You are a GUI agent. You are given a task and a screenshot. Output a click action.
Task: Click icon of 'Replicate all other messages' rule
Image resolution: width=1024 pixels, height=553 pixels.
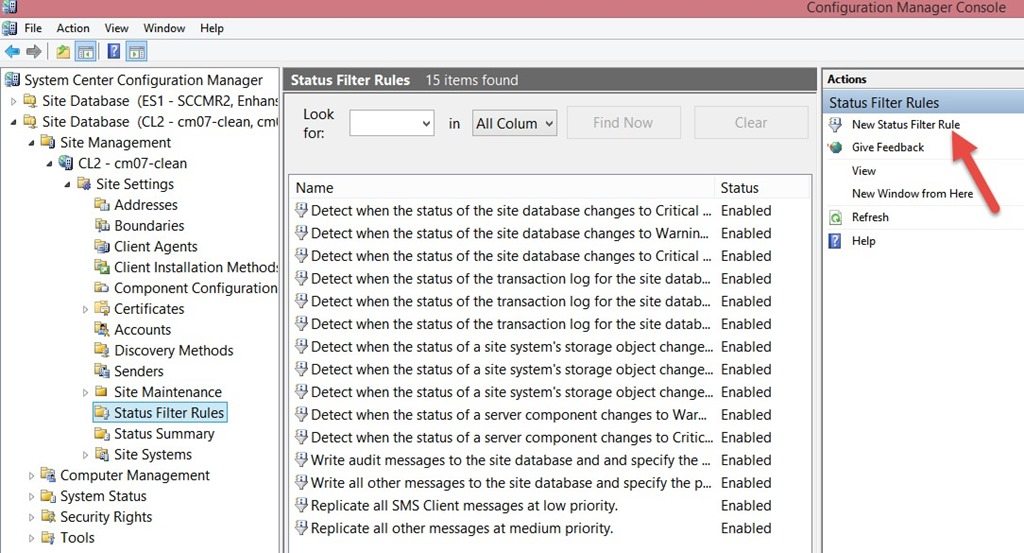coord(301,528)
